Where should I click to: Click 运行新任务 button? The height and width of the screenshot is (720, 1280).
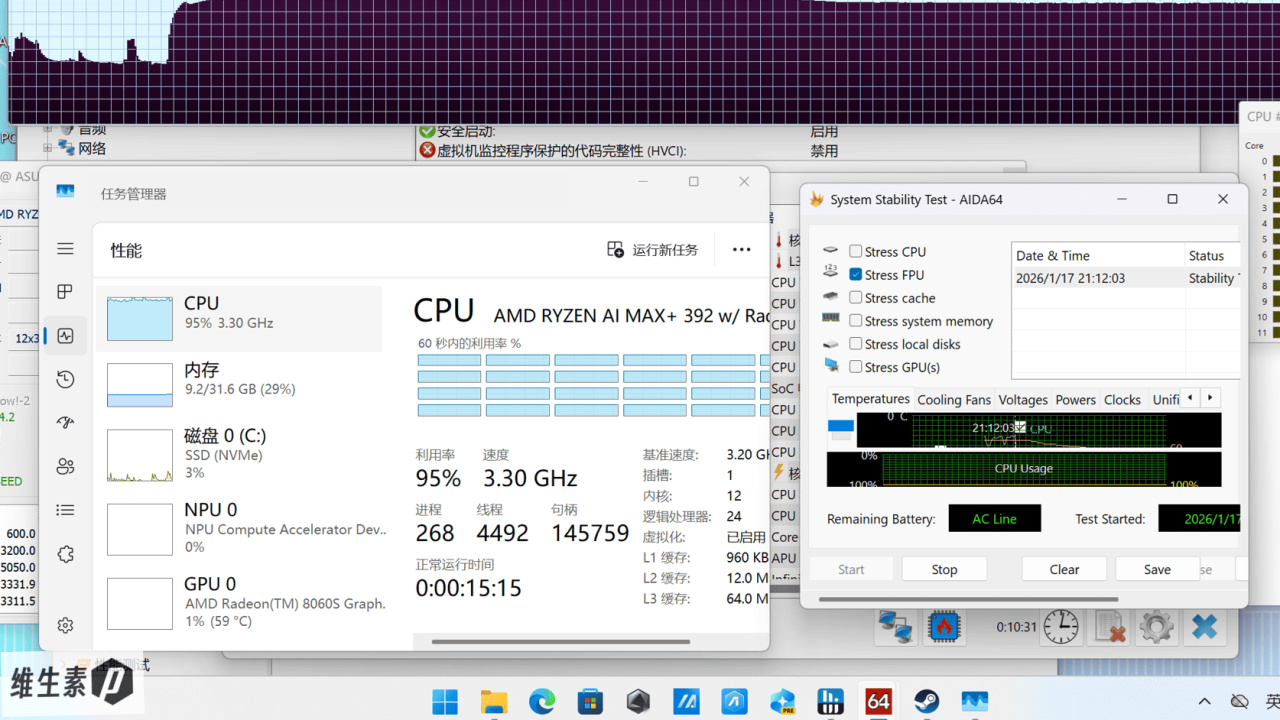click(653, 250)
